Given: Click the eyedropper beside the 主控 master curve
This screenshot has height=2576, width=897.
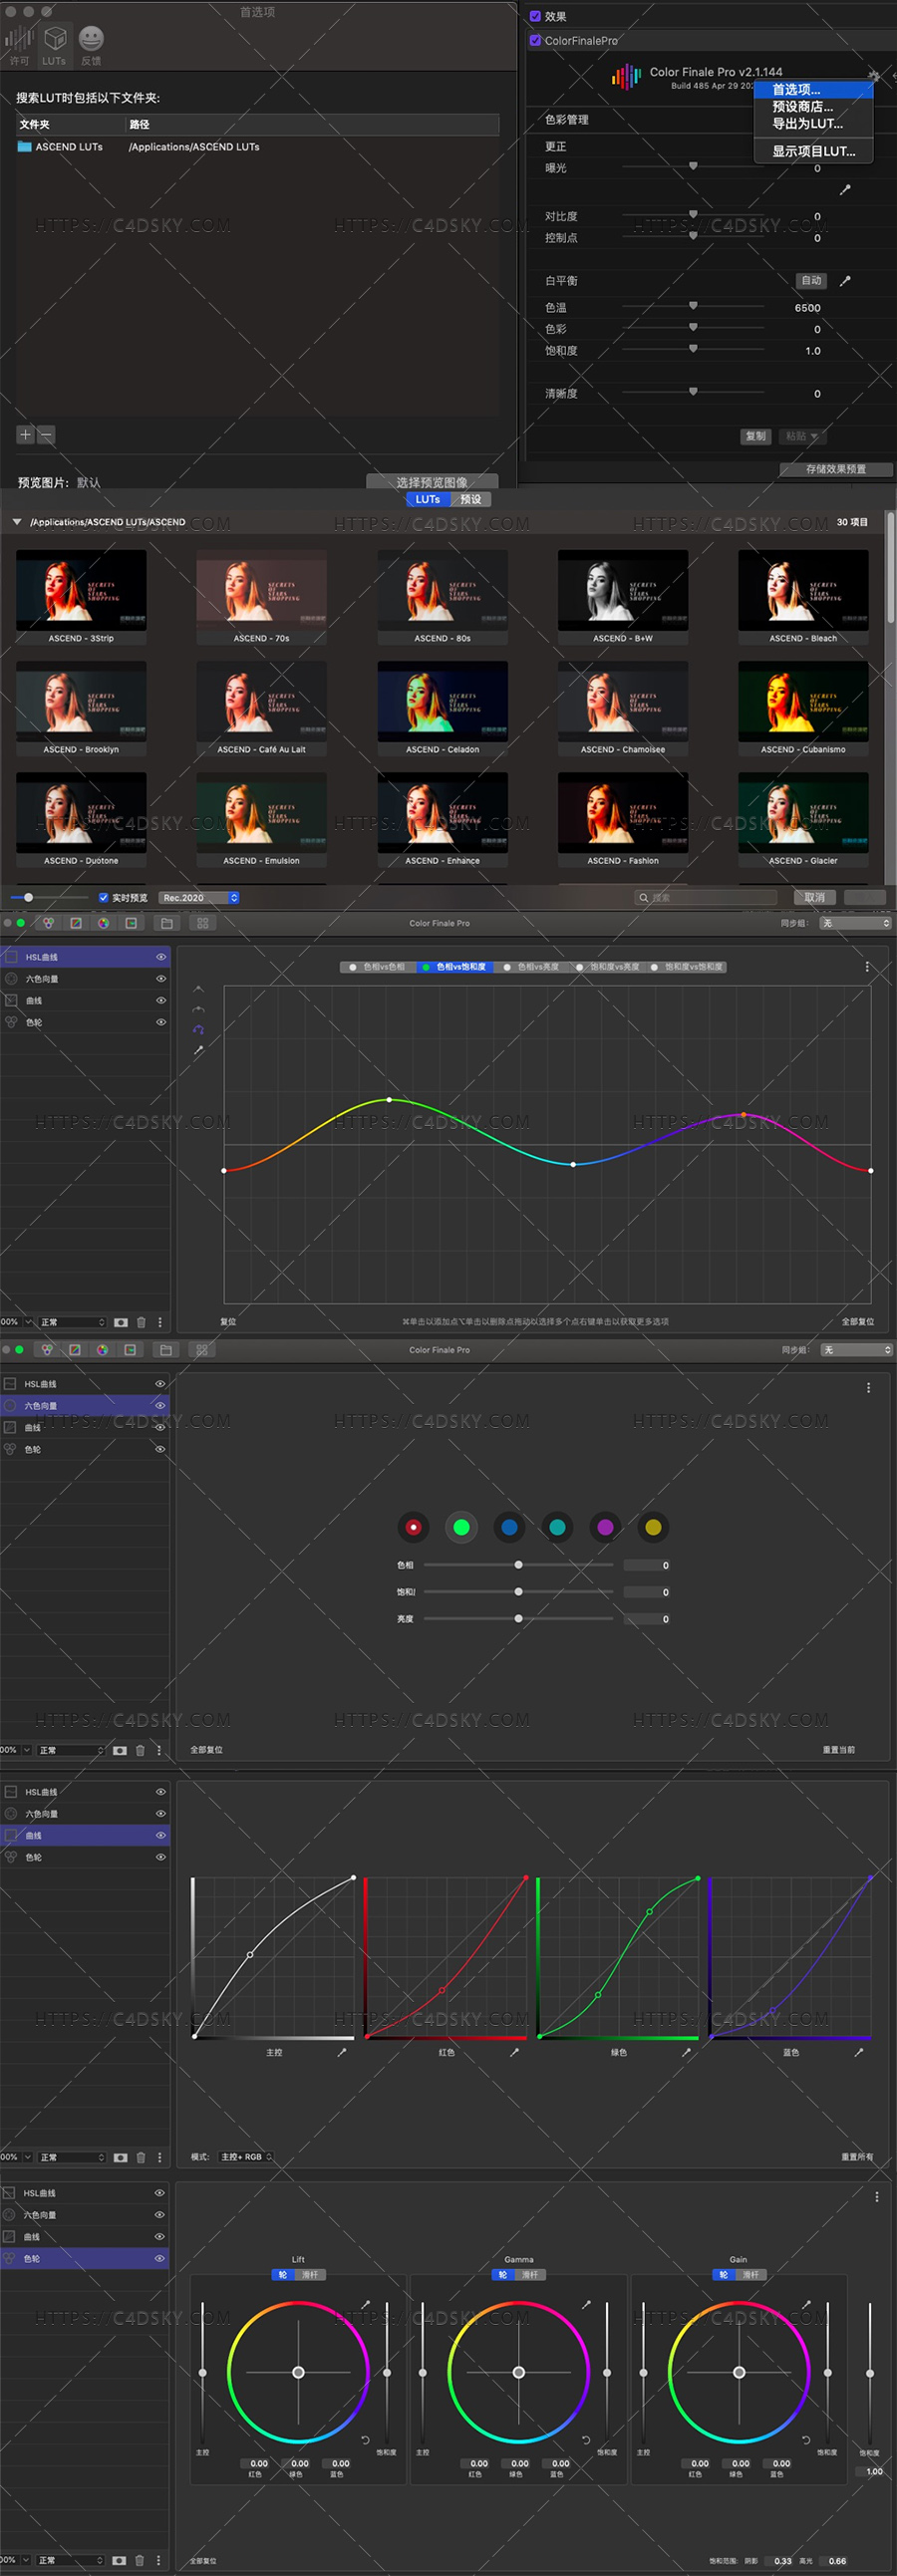Looking at the screenshot, I should [342, 2052].
